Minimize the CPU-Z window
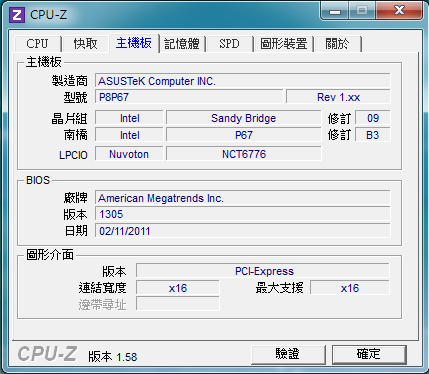Screen dimensions: 429x374 click(335, 11)
